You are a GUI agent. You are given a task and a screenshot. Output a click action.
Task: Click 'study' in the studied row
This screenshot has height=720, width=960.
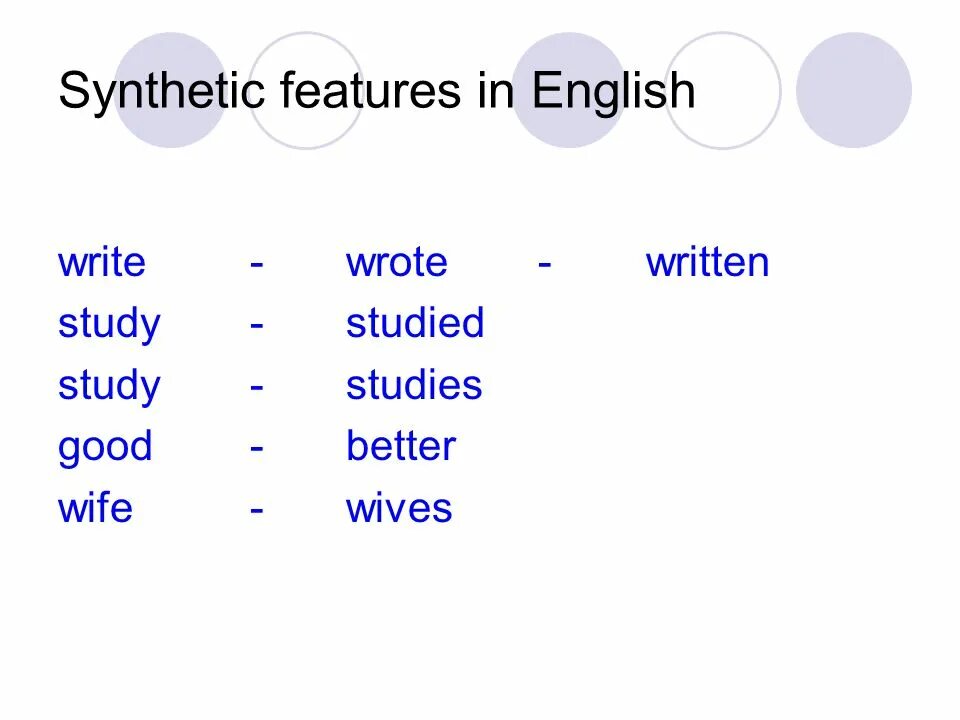coord(109,325)
